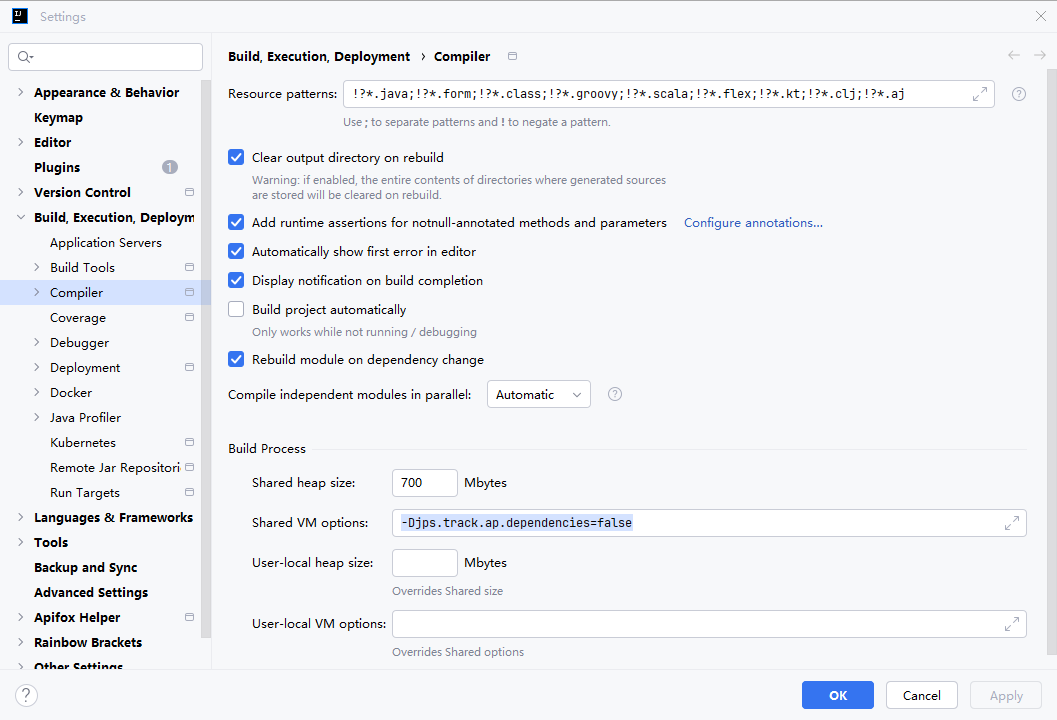1057x720 pixels.
Task: Expand the User-local VM options field
Action: pos(1012,624)
